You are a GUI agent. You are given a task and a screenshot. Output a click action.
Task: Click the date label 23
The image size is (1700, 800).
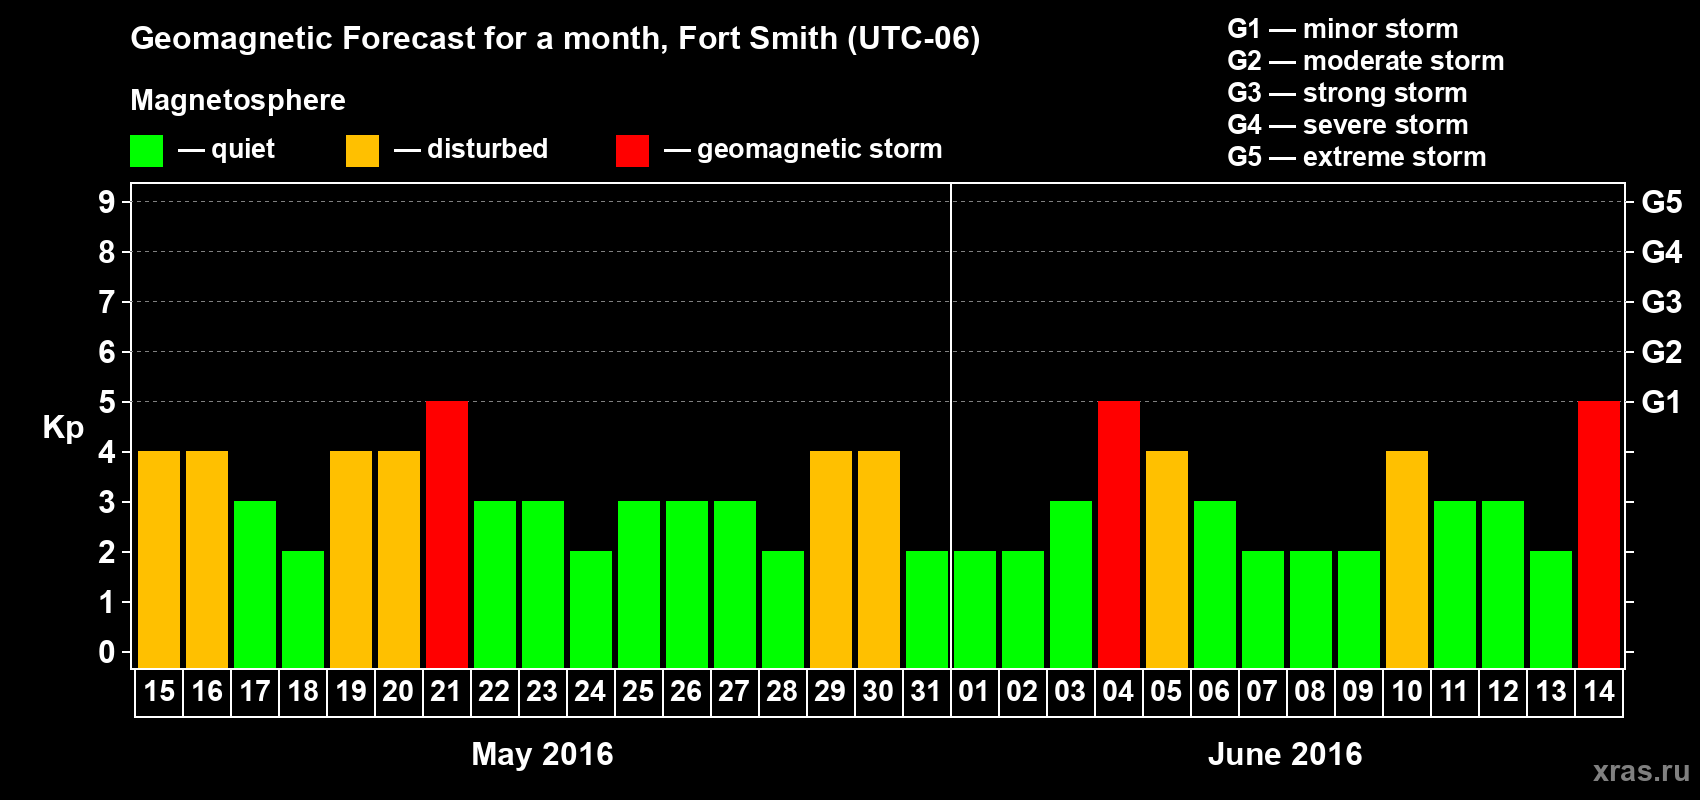[542, 692]
